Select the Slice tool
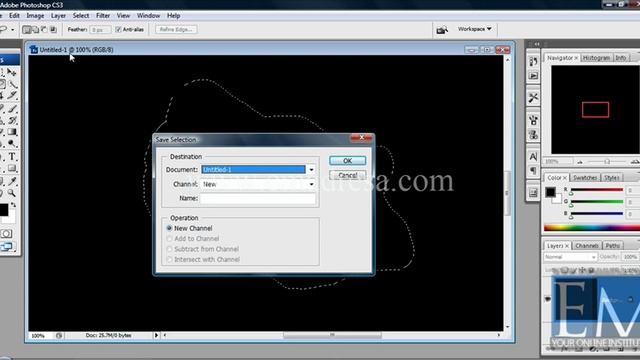The height and width of the screenshot is (360, 640). coord(13,96)
